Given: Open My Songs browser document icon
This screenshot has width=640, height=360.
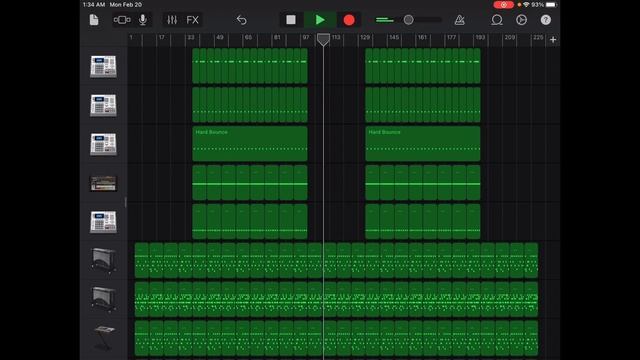Looking at the screenshot, I should (x=94, y=20).
